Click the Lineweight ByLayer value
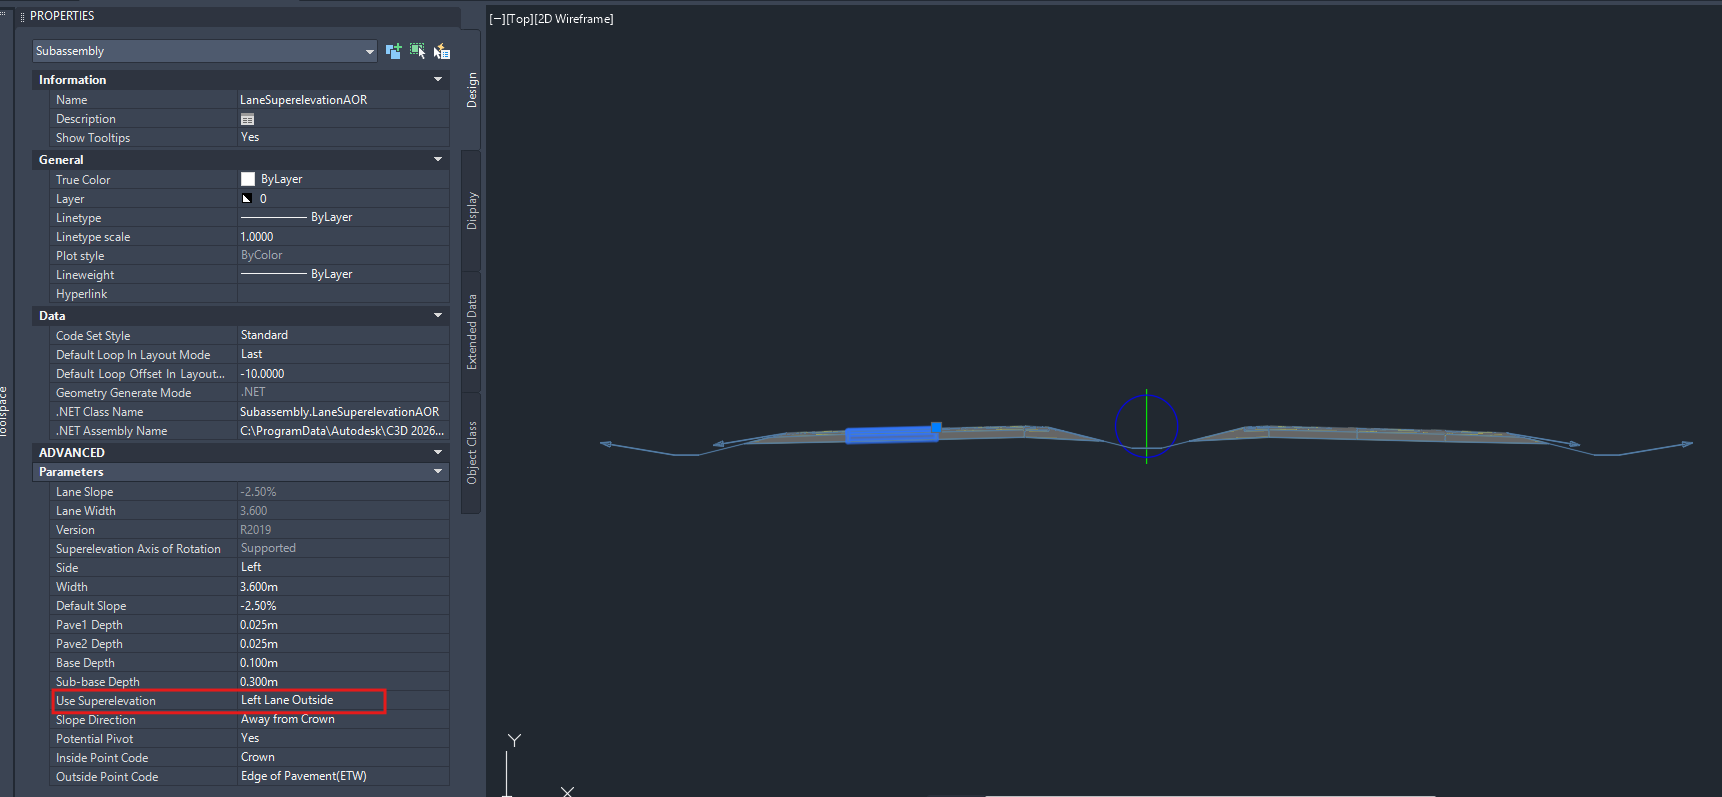 pos(343,274)
